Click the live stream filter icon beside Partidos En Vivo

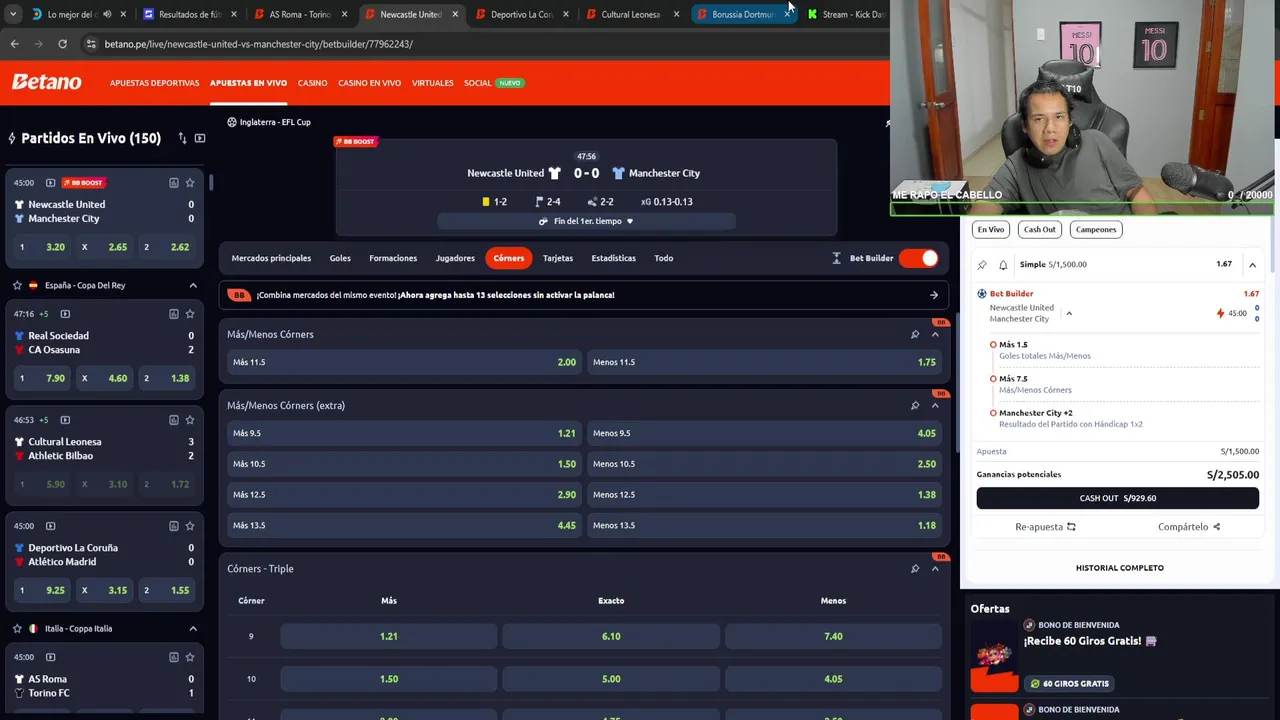click(200, 138)
